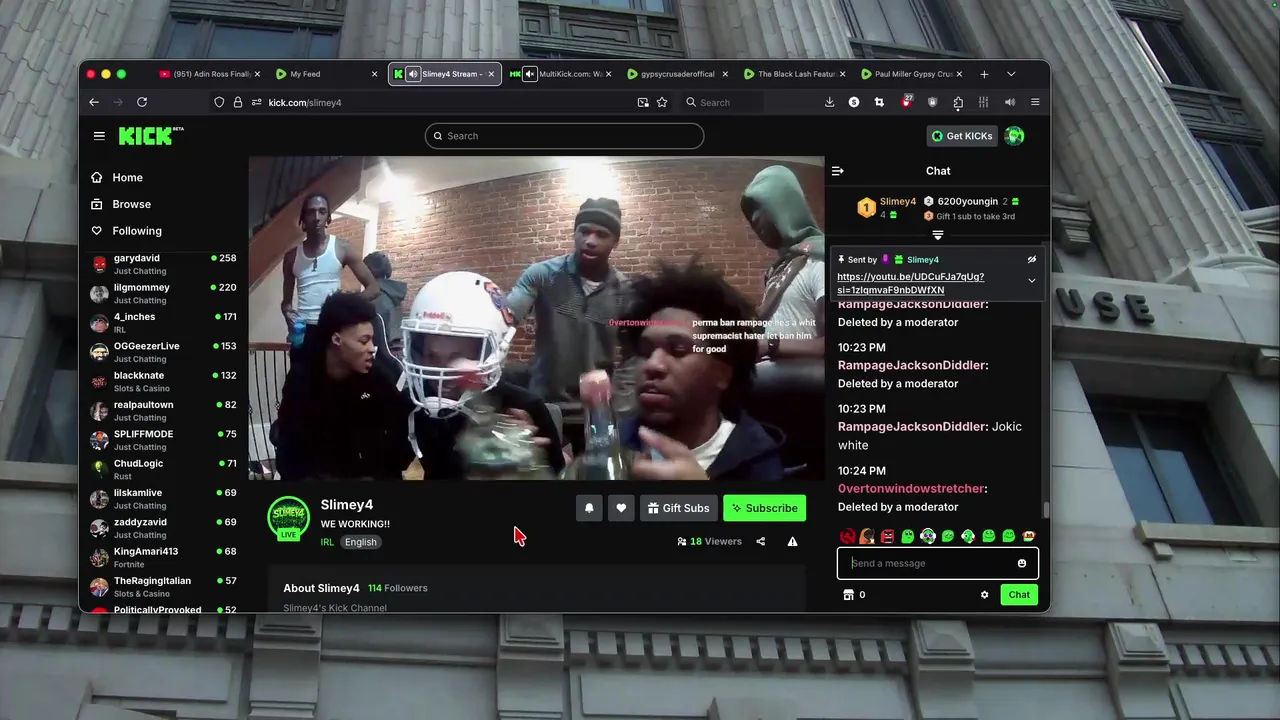The image size is (1280, 720).
Task: Open the Kick hamburger menu
Action: click(99, 136)
